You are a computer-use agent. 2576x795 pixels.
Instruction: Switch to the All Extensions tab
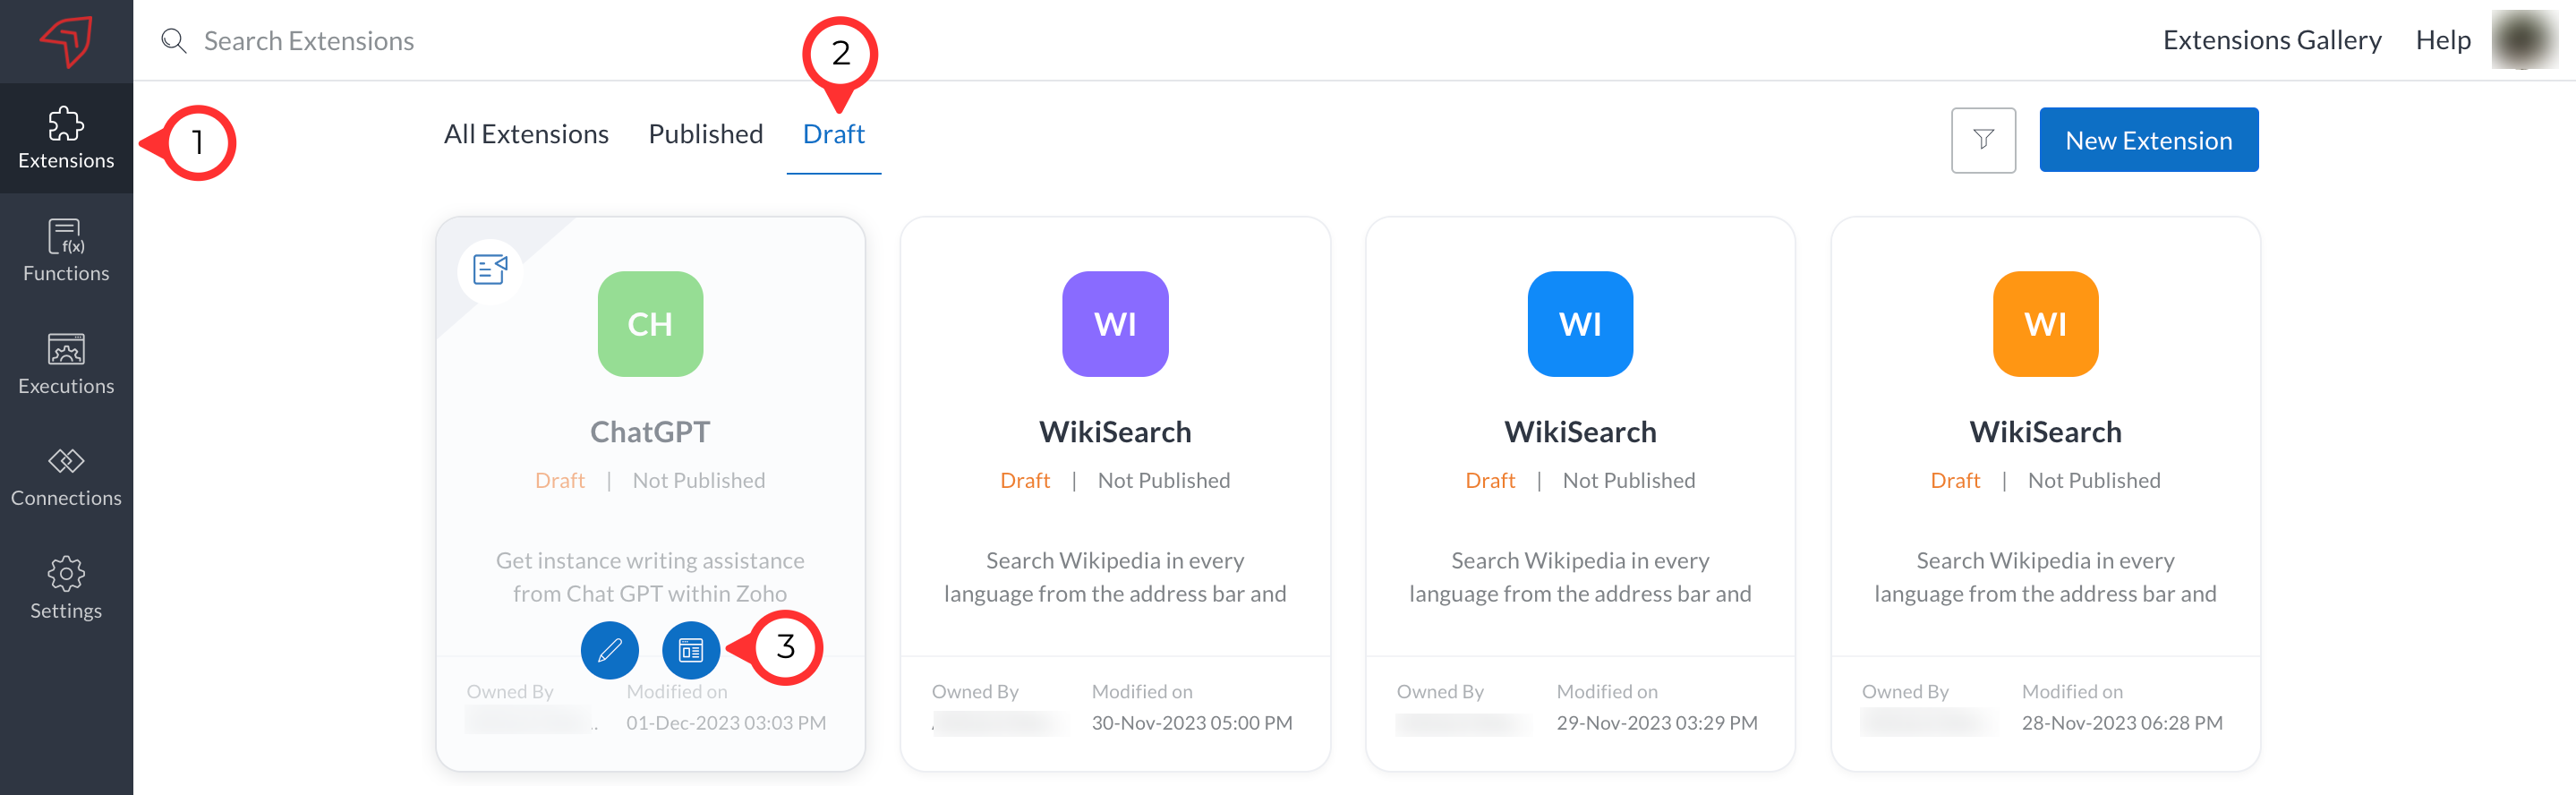tap(526, 134)
